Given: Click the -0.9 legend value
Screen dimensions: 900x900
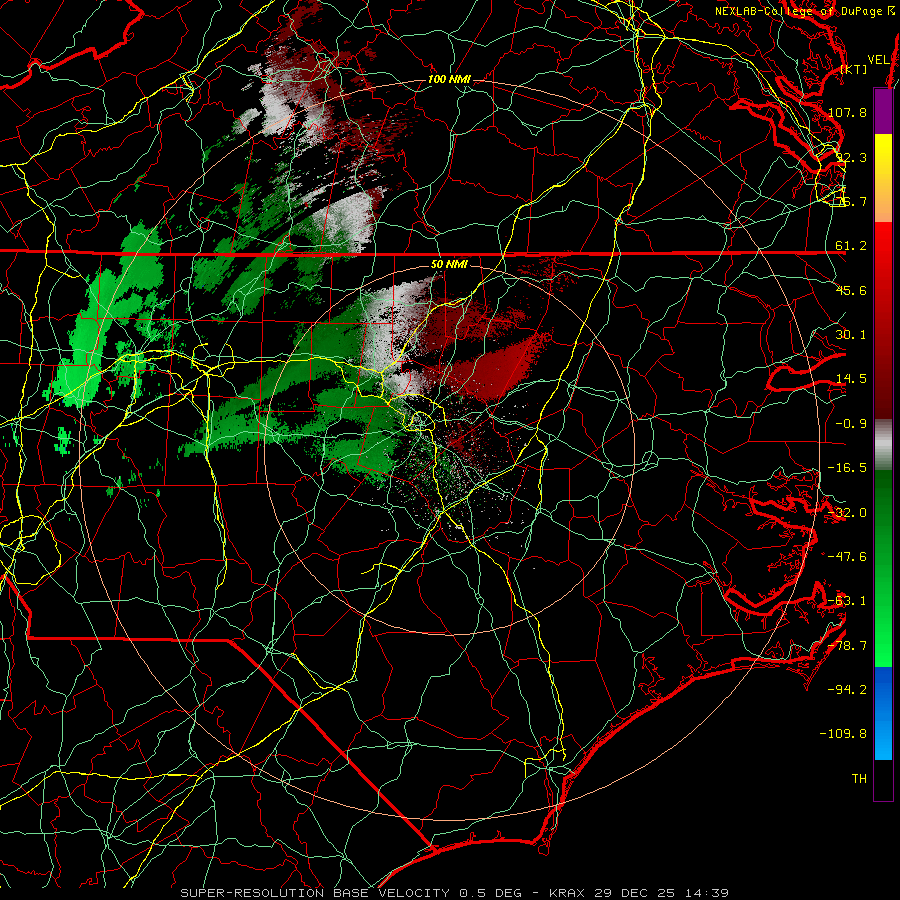Looking at the screenshot, I should coord(851,424).
